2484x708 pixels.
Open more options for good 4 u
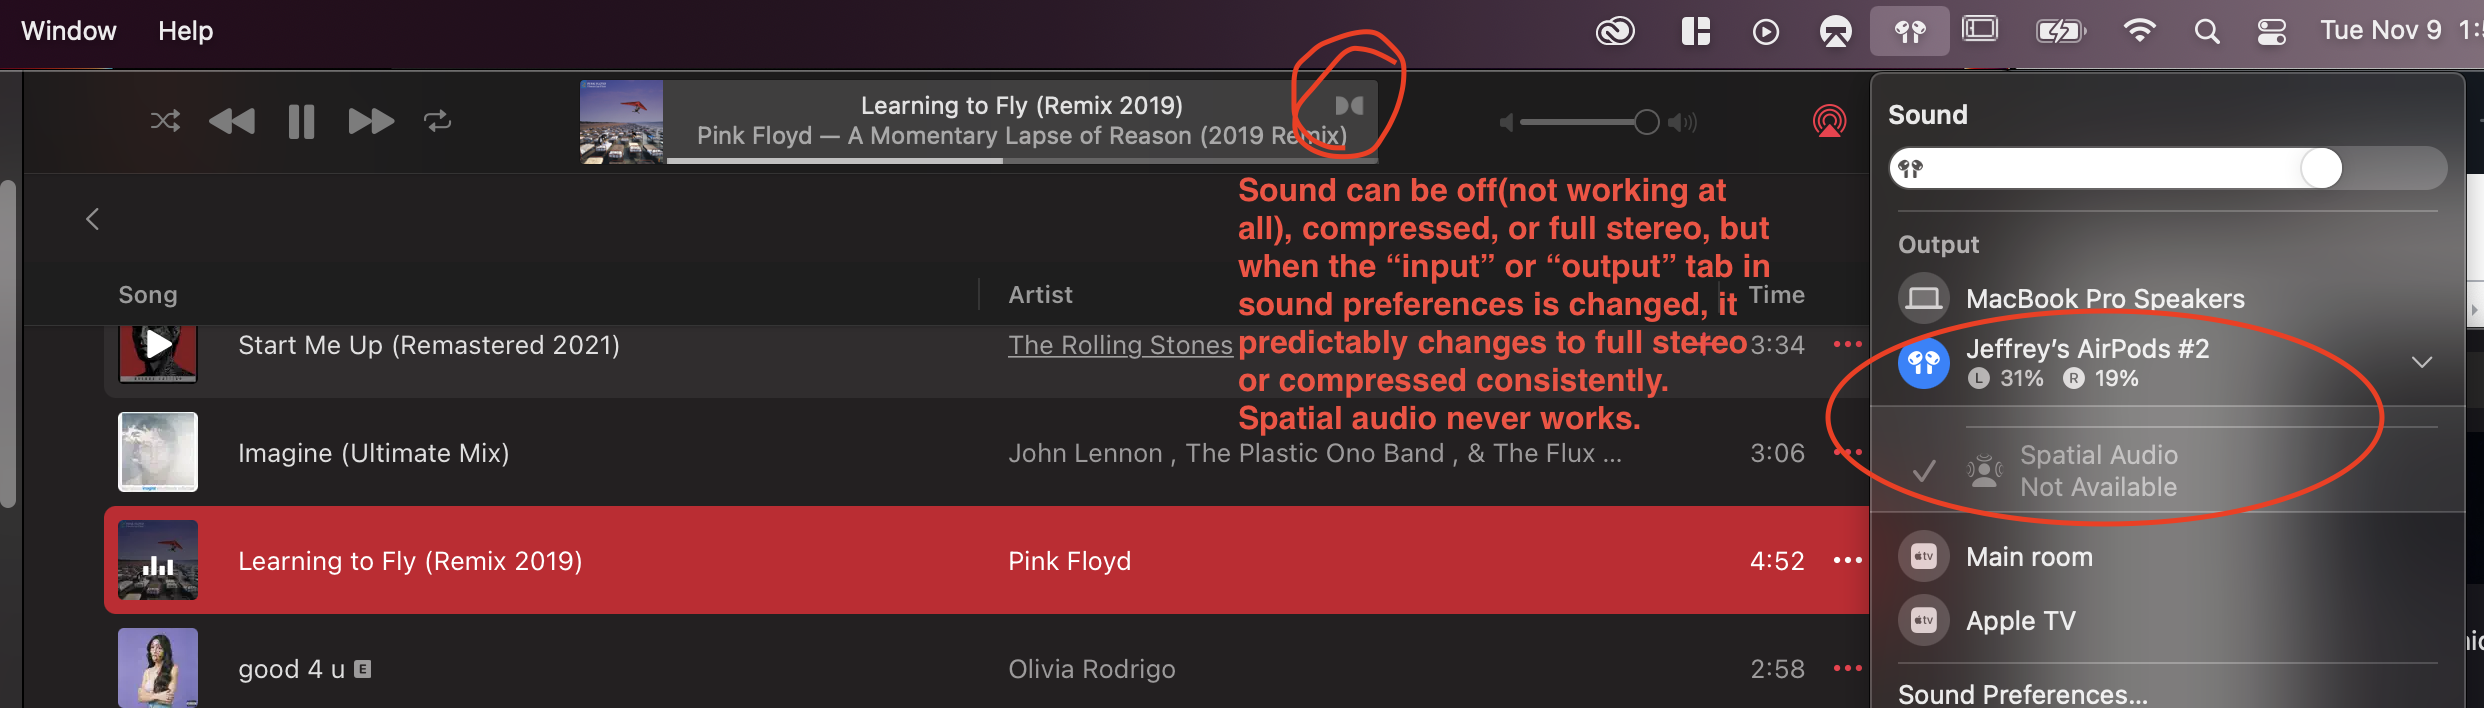(x=1847, y=668)
